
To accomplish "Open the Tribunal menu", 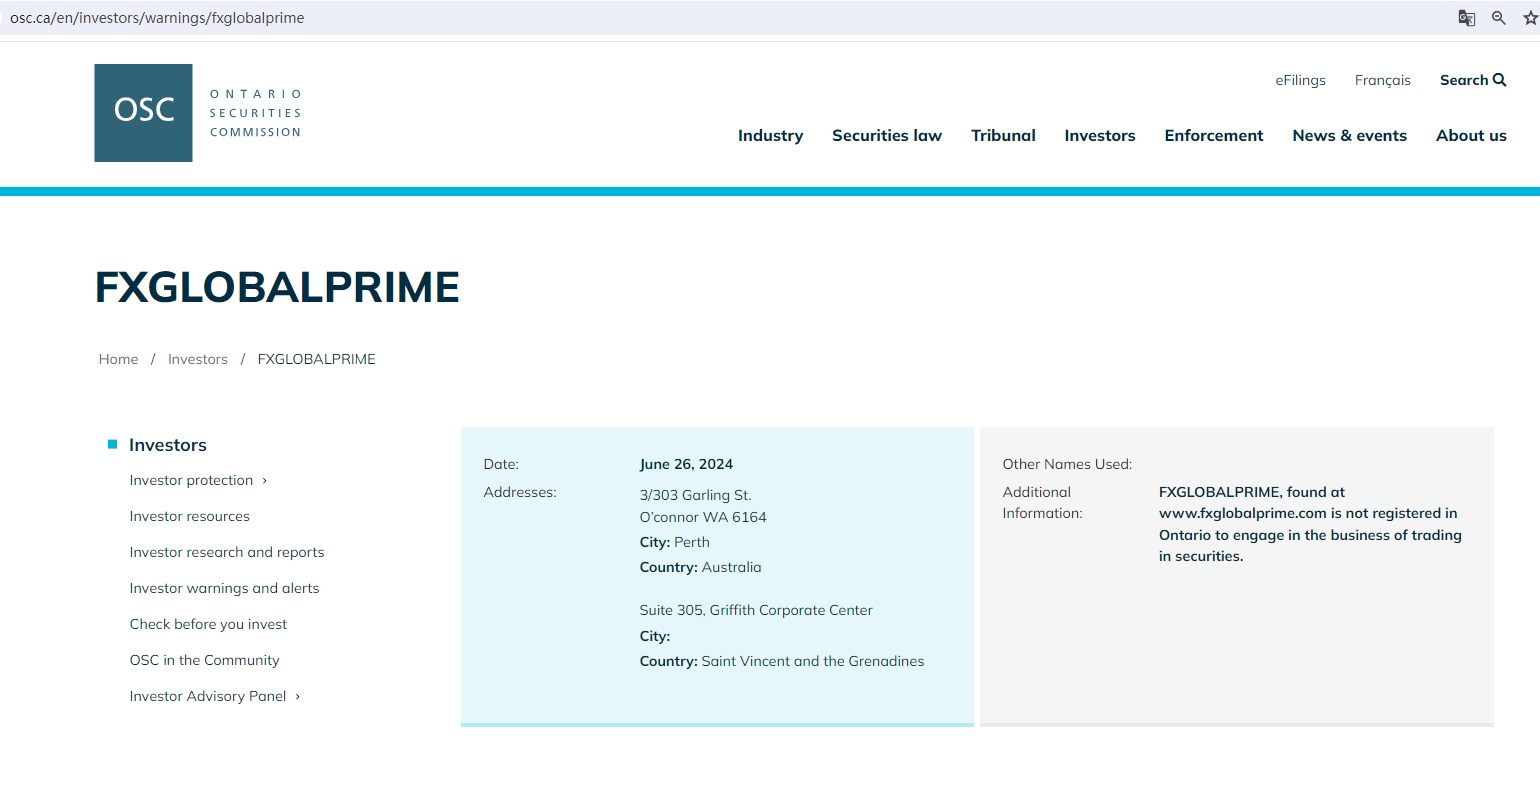I will [1003, 136].
